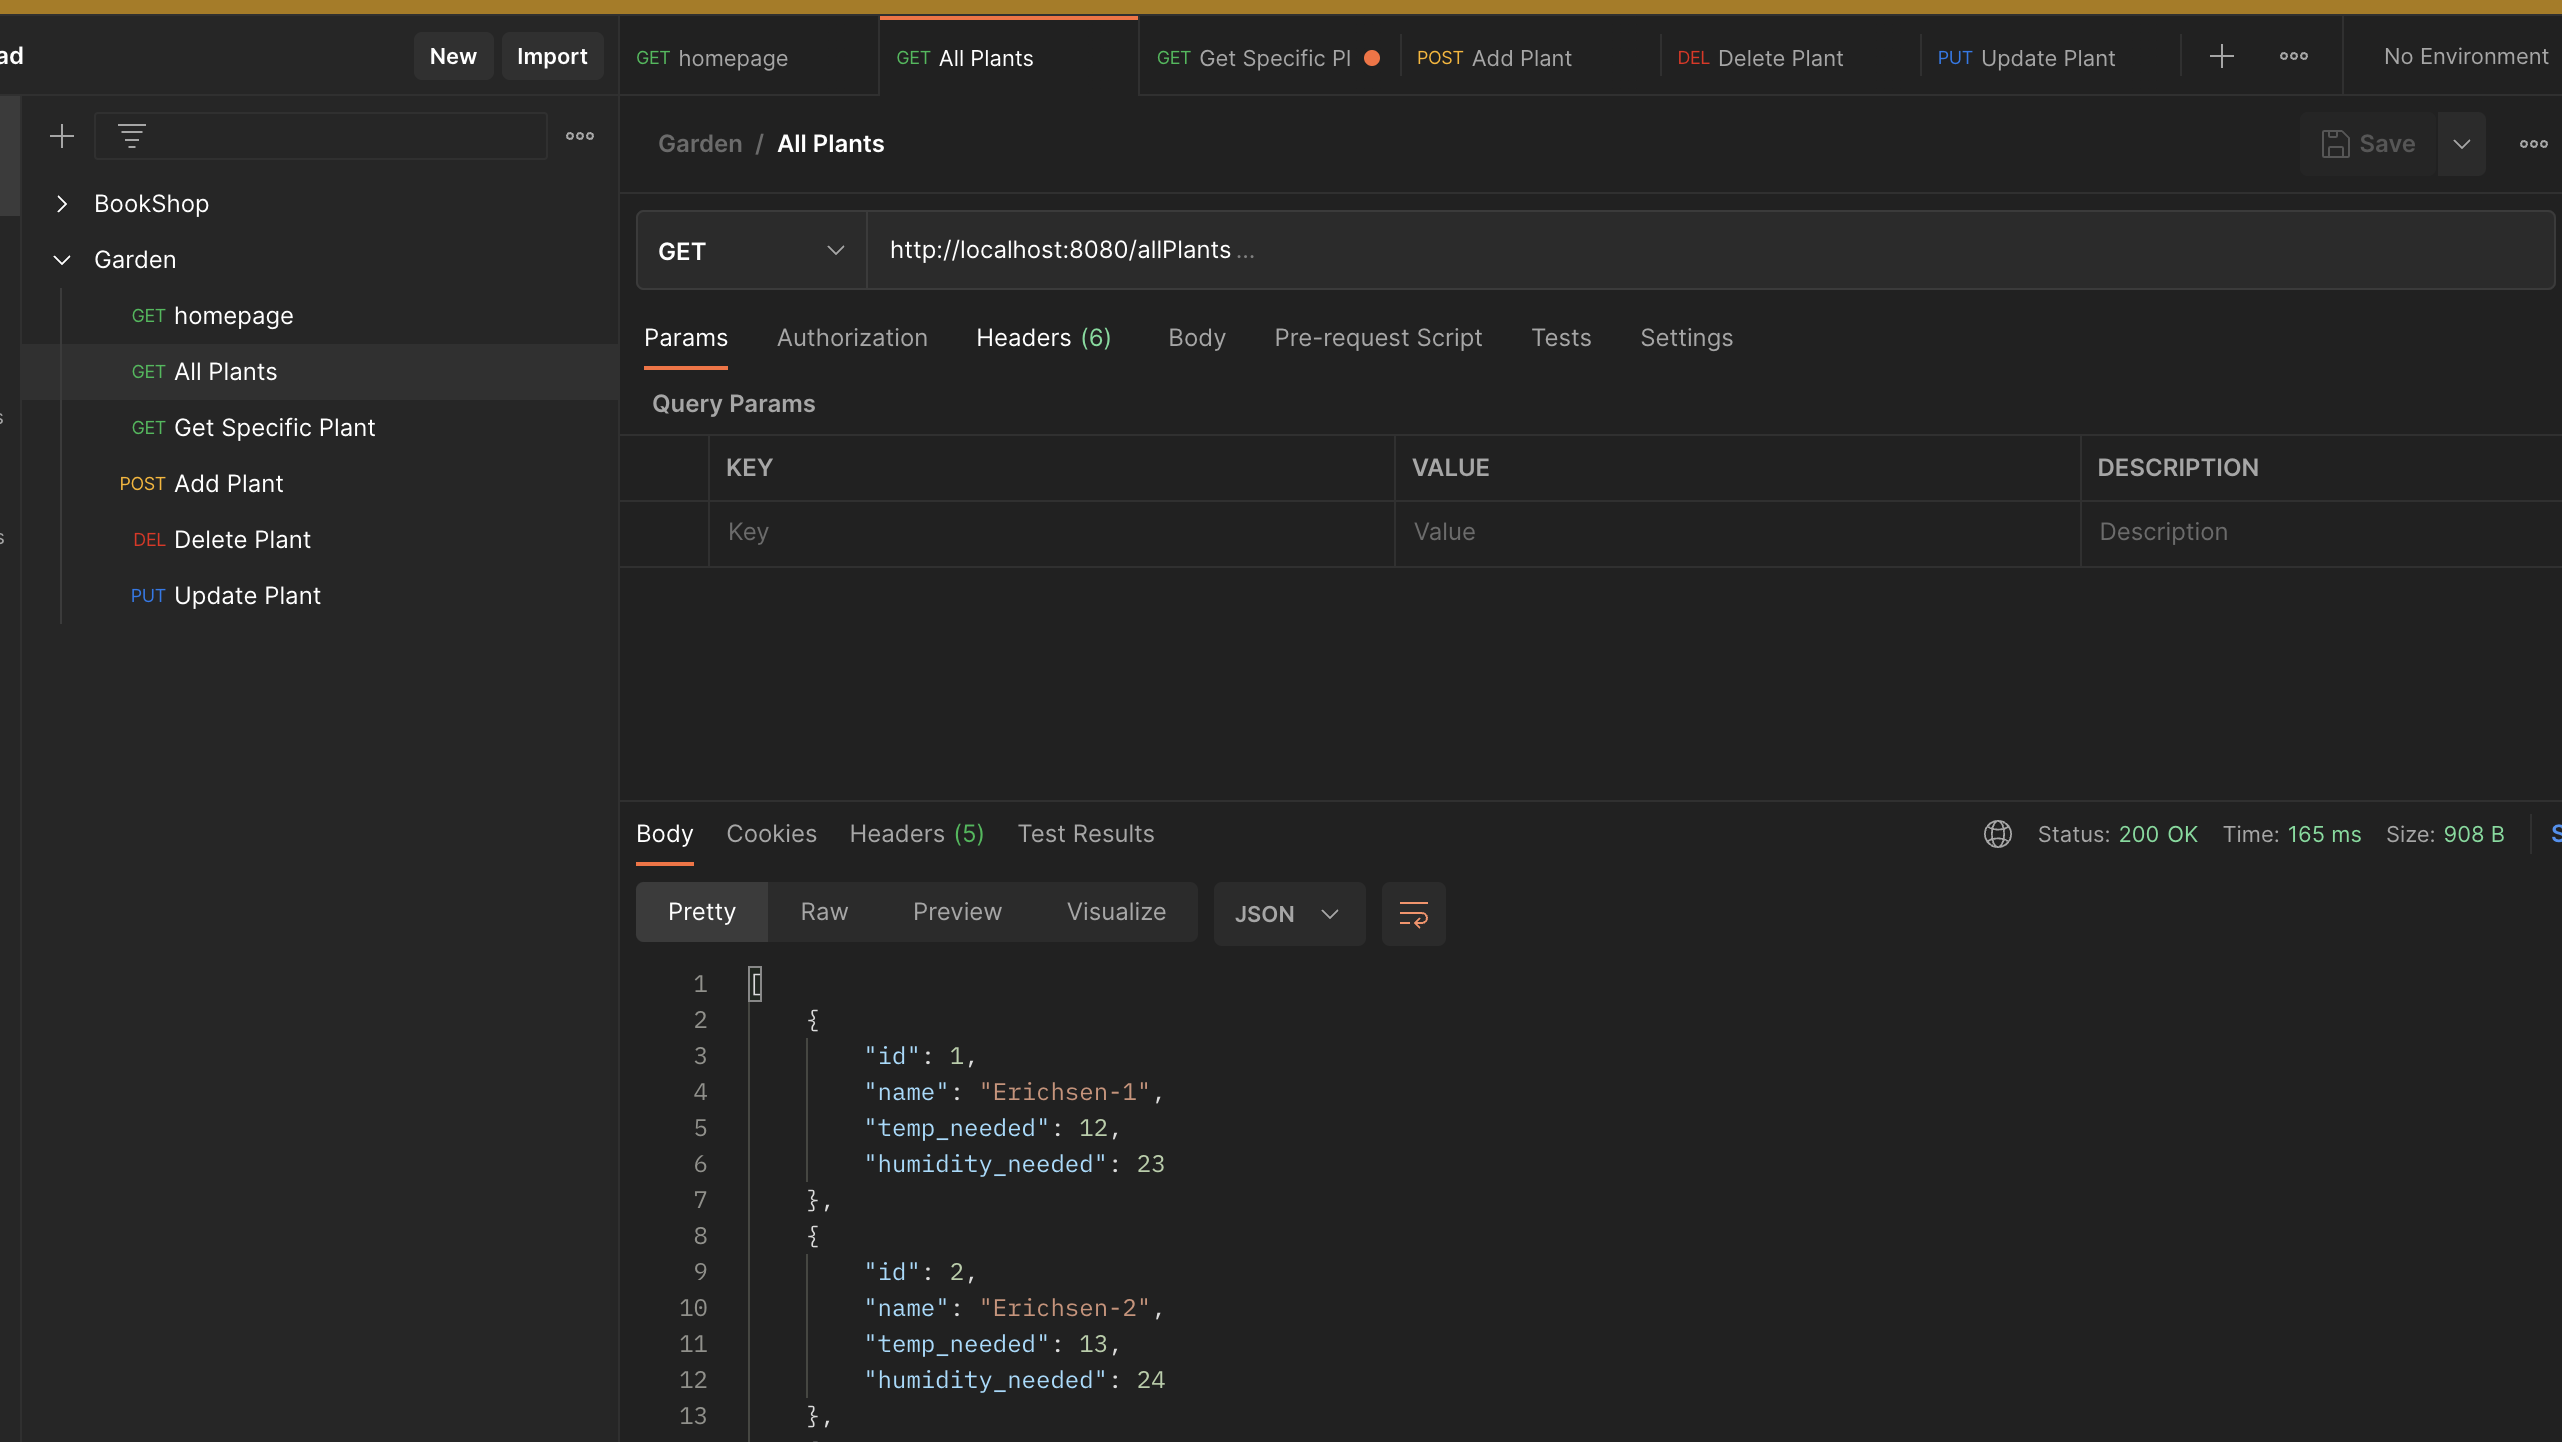Click the new collection plus icon
Screen dimensions: 2562x1442
coord(60,134)
